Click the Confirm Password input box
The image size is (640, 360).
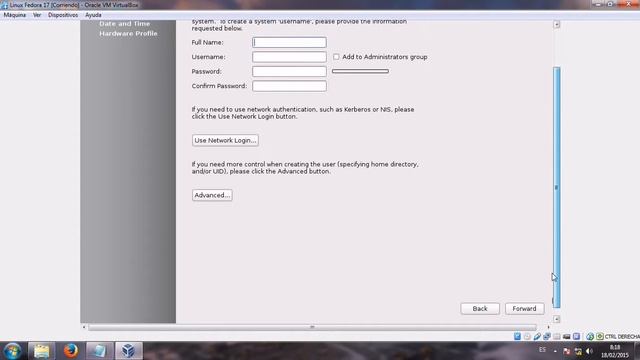[x=289, y=86]
